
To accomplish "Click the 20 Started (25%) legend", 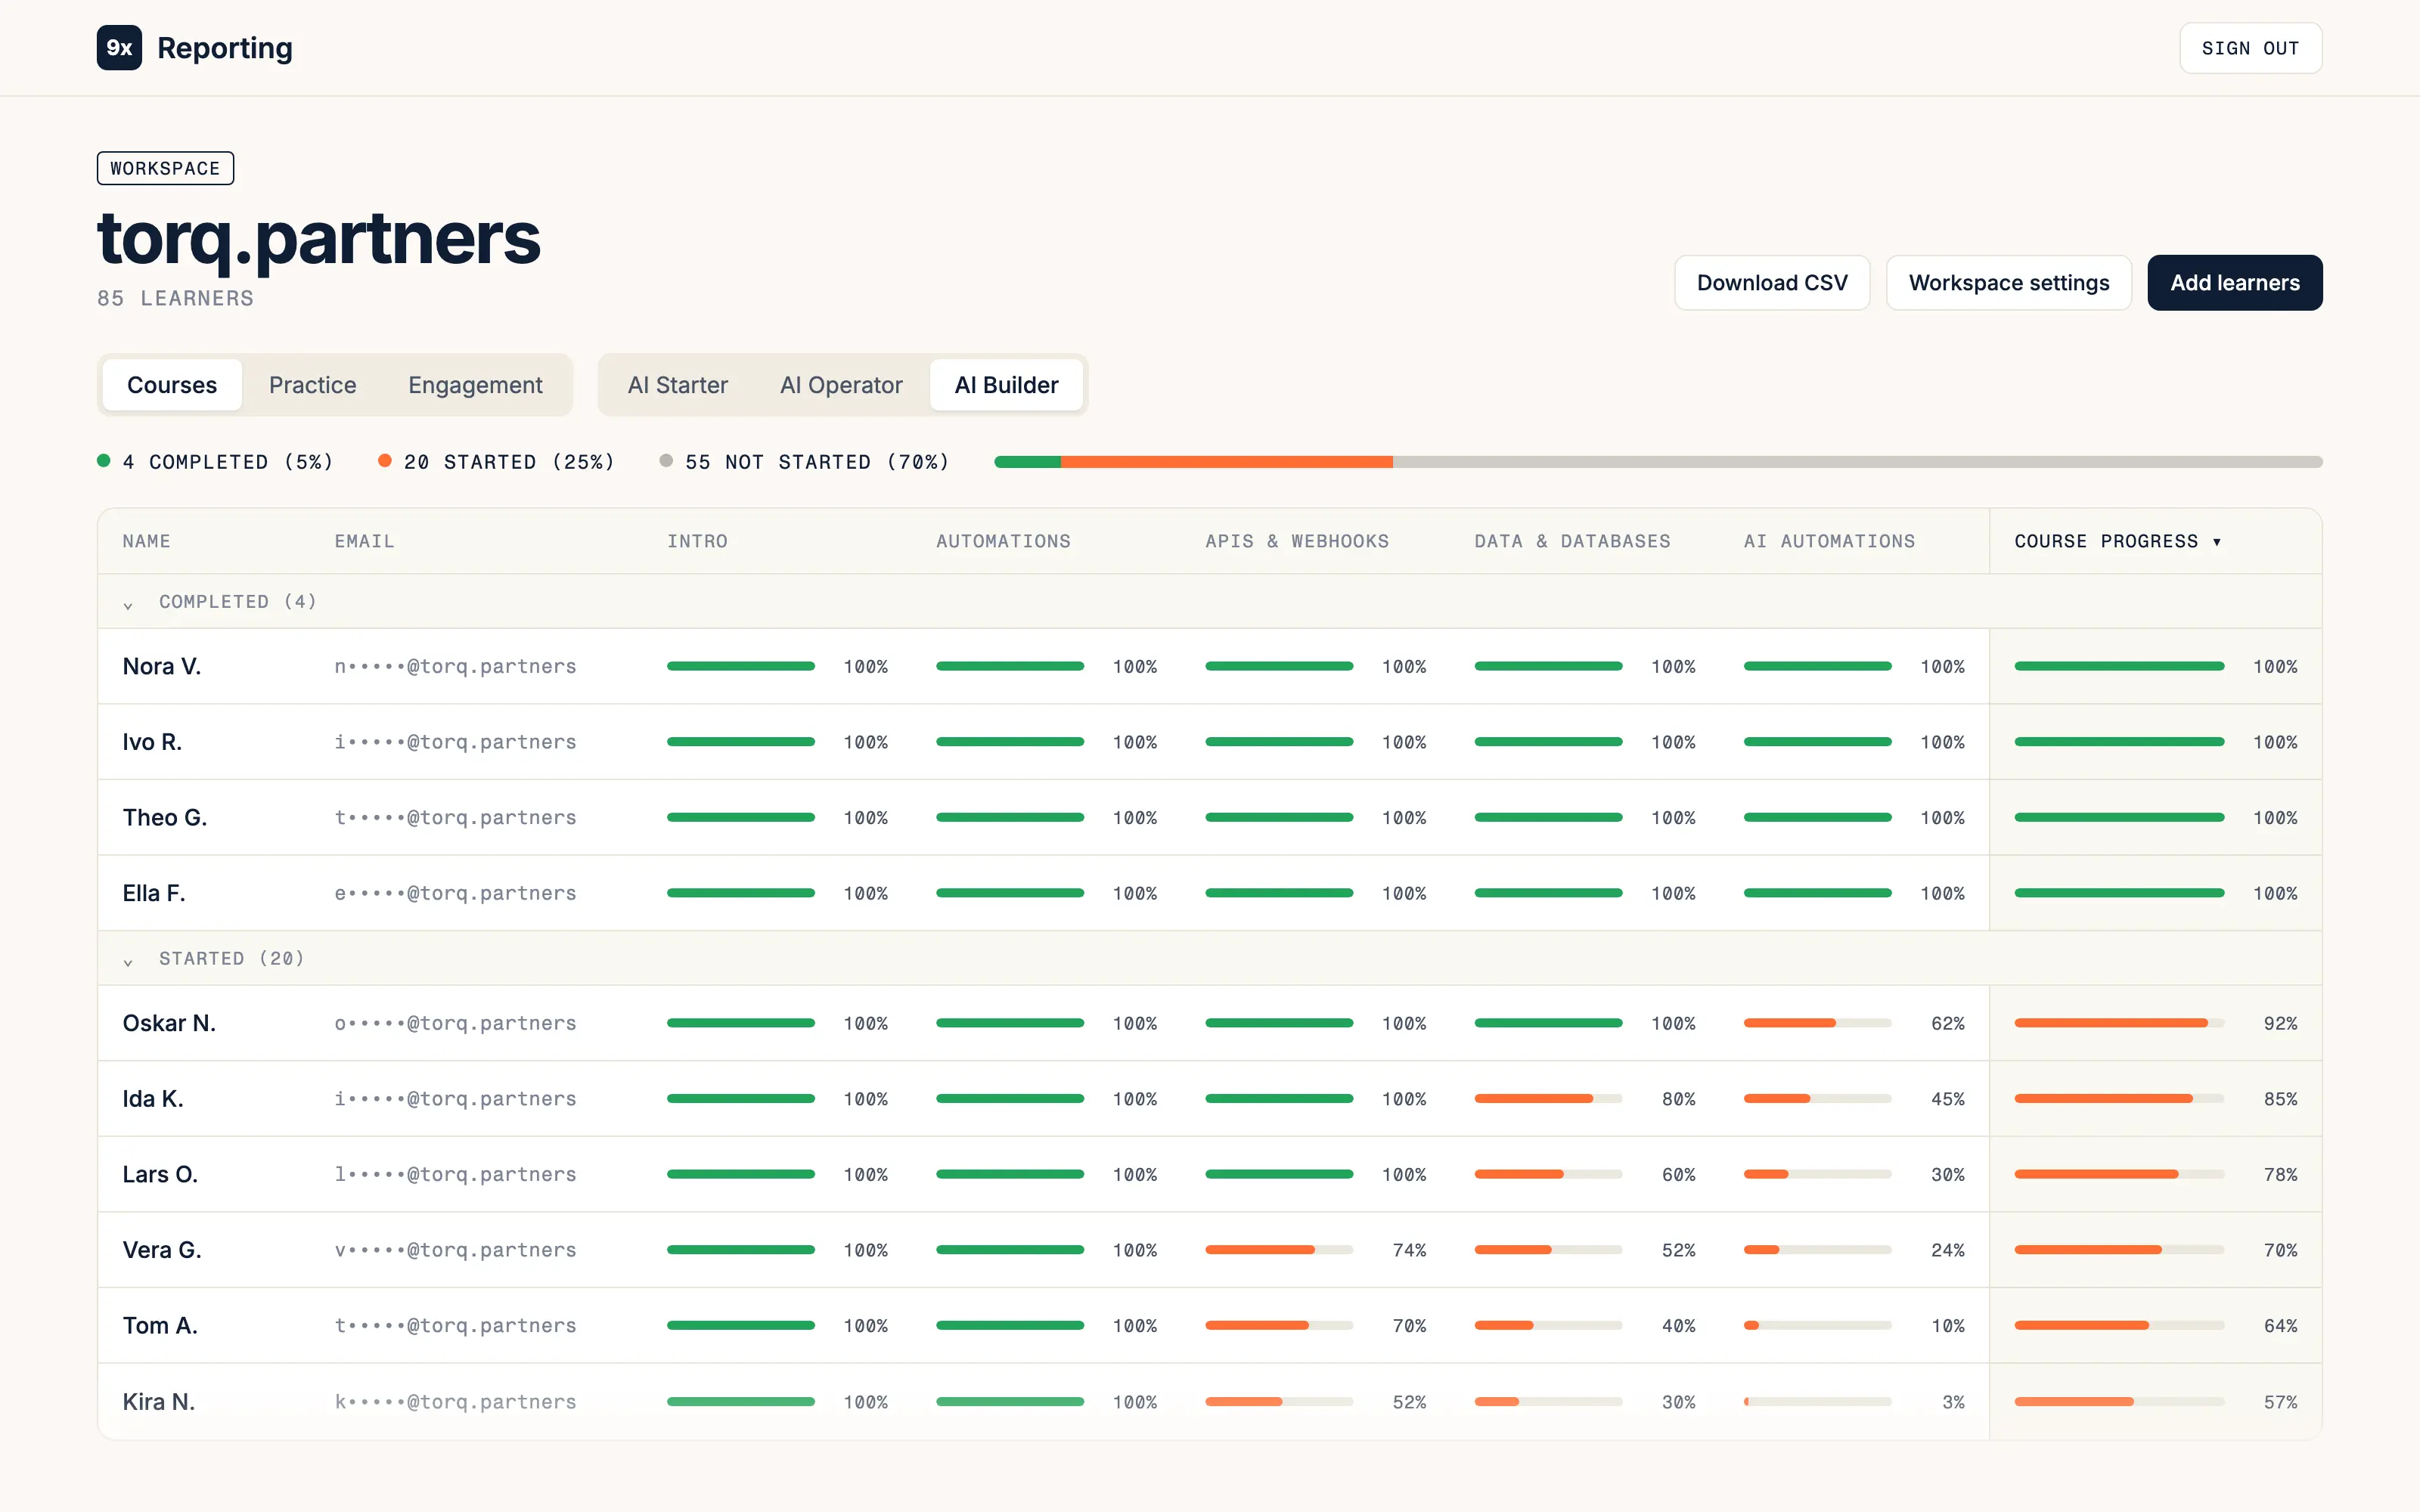I will coord(497,462).
